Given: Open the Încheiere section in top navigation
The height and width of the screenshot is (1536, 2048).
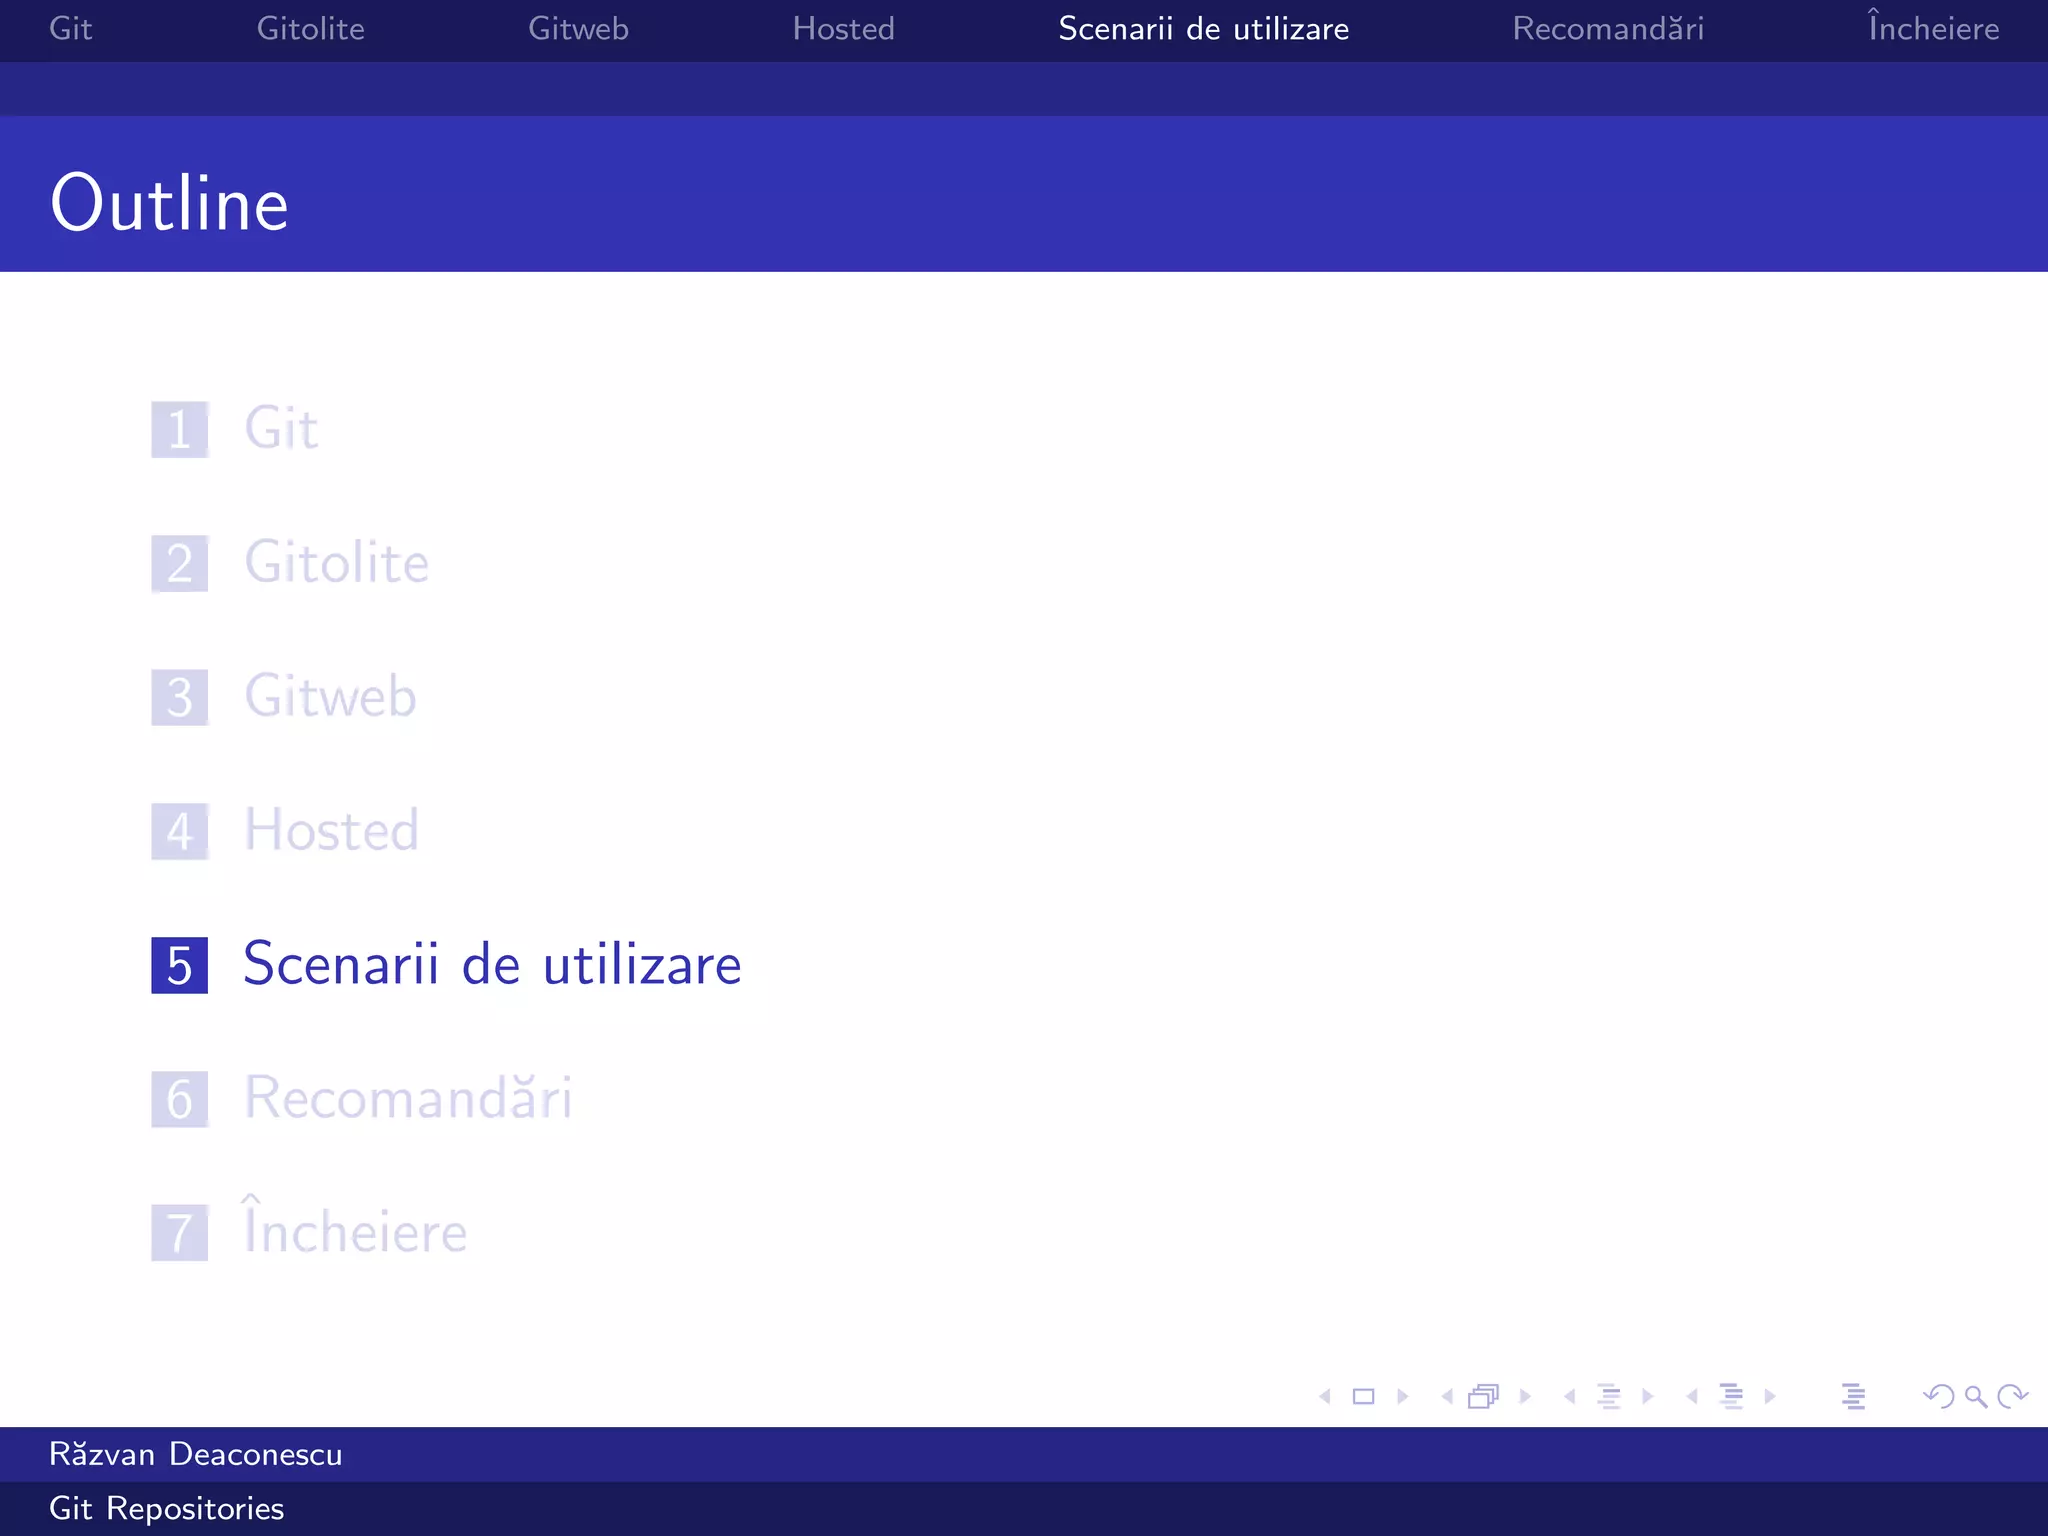Looking at the screenshot, I should pos(1933,27).
